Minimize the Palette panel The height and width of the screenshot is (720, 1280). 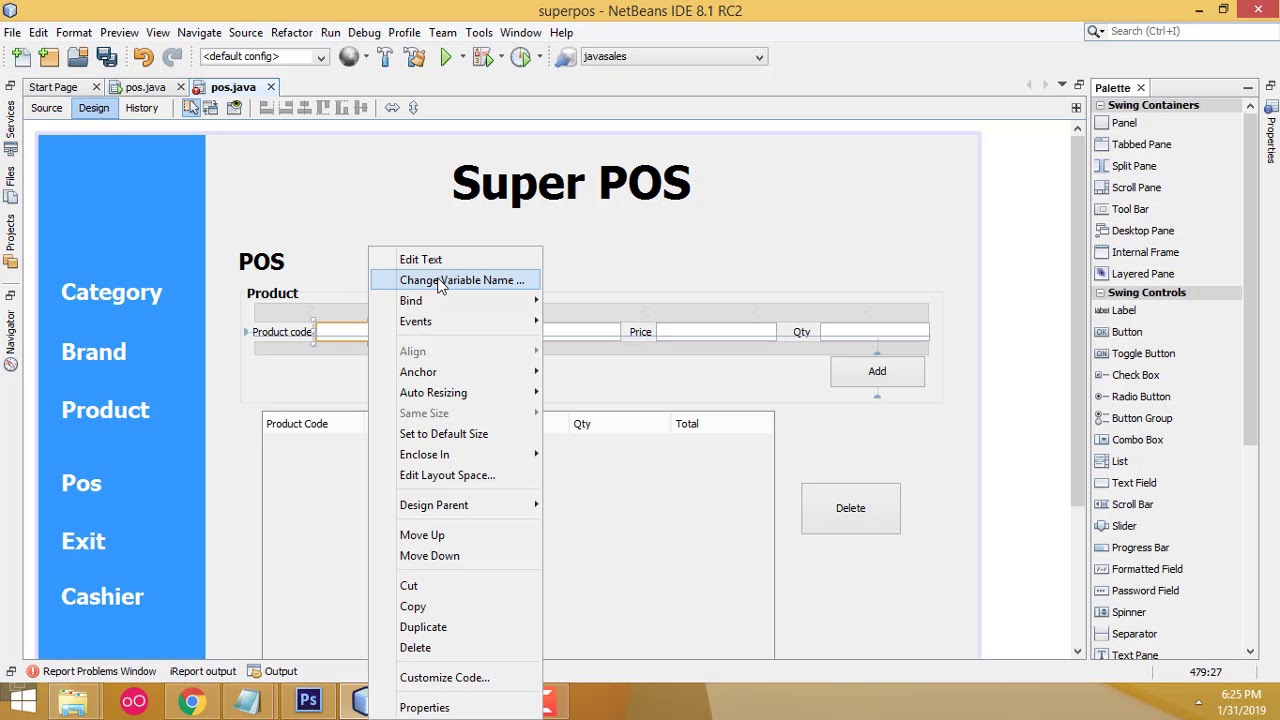point(1248,88)
